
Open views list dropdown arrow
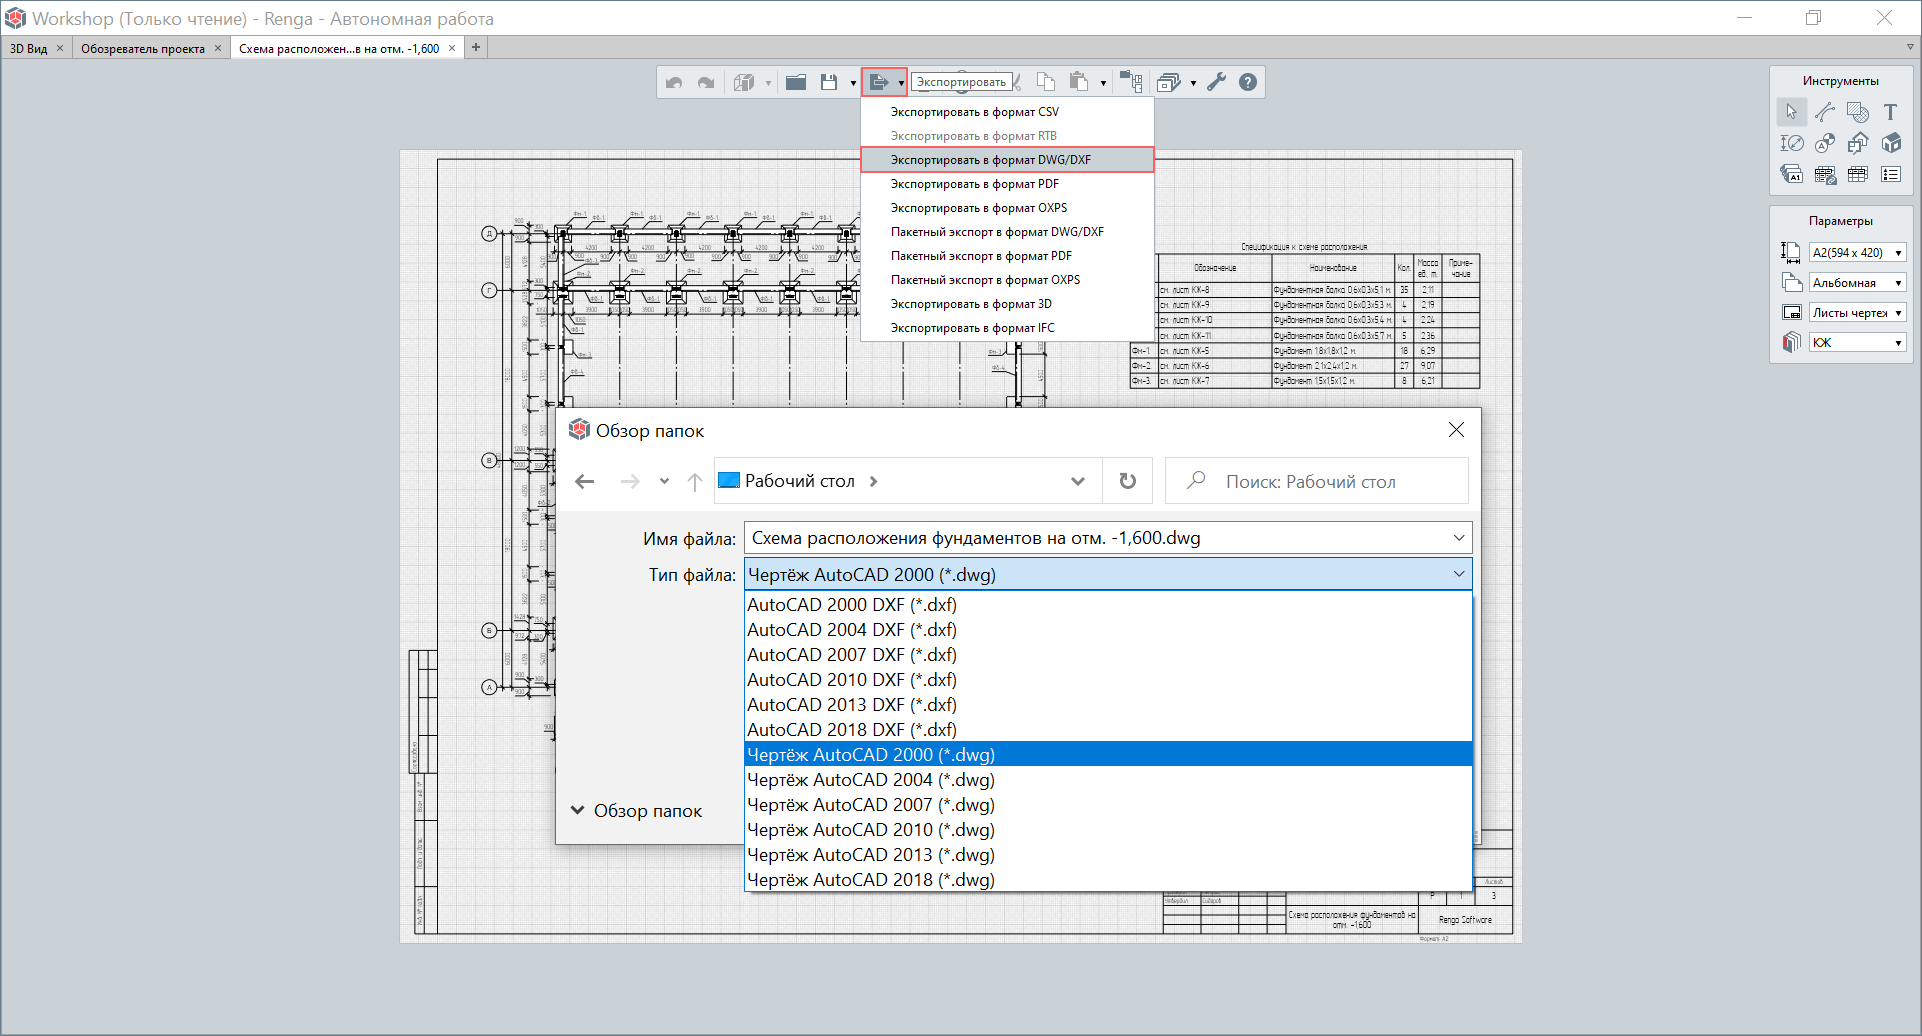click(1193, 83)
